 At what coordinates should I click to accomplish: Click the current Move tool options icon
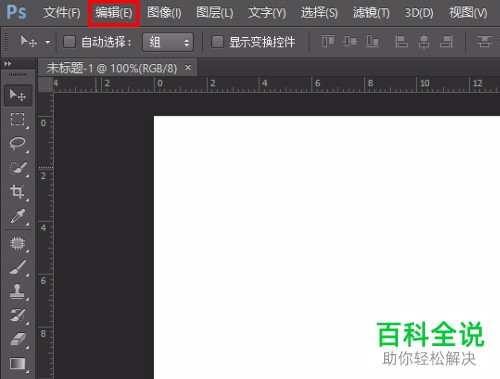tap(28, 42)
